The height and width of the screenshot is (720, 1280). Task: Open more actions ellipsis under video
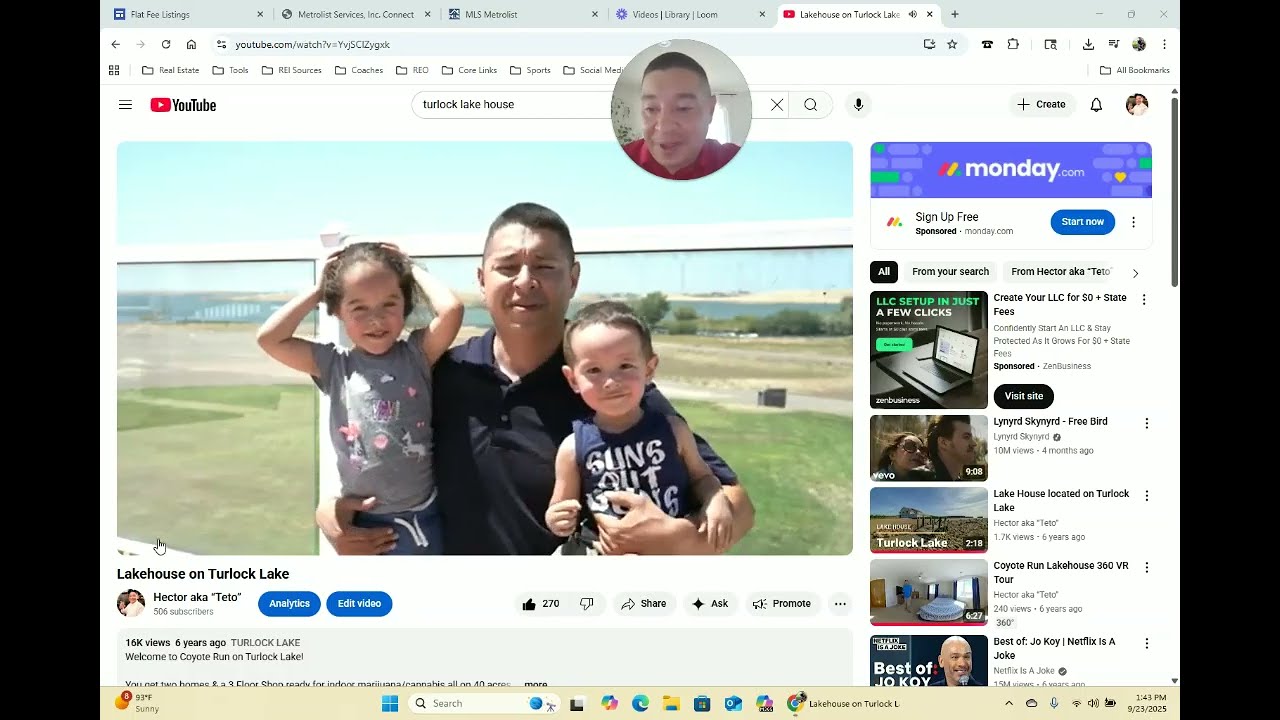pyautogui.click(x=840, y=604)
